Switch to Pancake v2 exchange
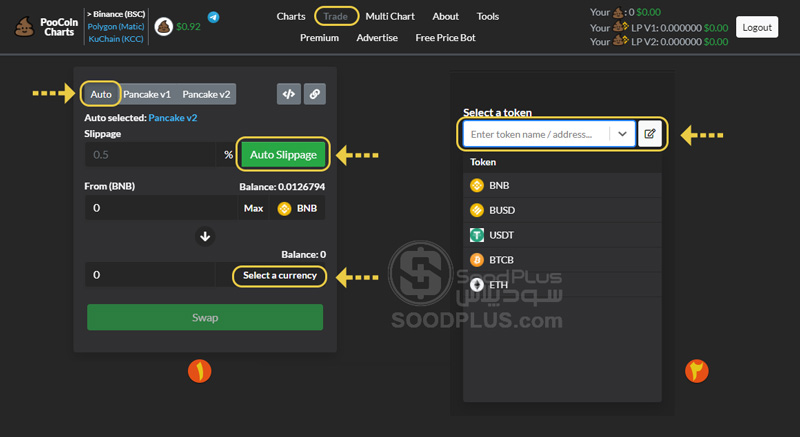Viewport: 800px width, 437px height. coord(207,94)
